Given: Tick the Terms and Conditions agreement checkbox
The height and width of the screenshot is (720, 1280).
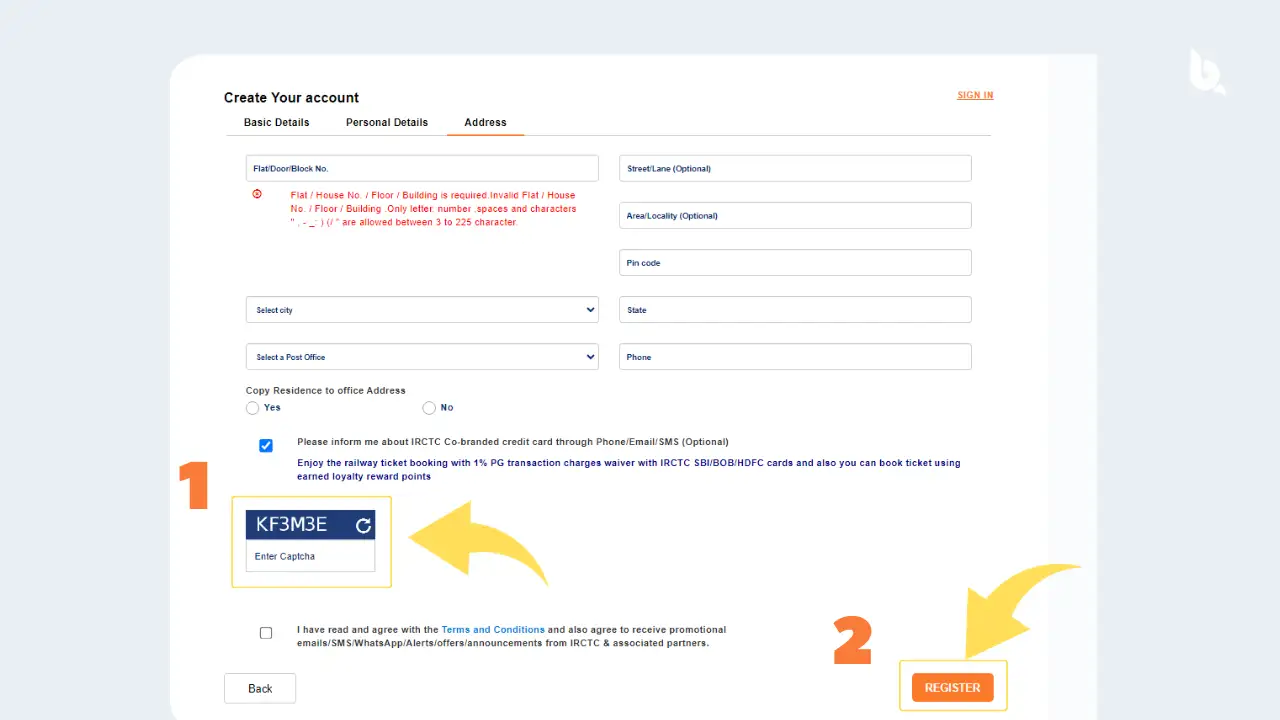Looking at the screenshot, I should pos(266,633).
